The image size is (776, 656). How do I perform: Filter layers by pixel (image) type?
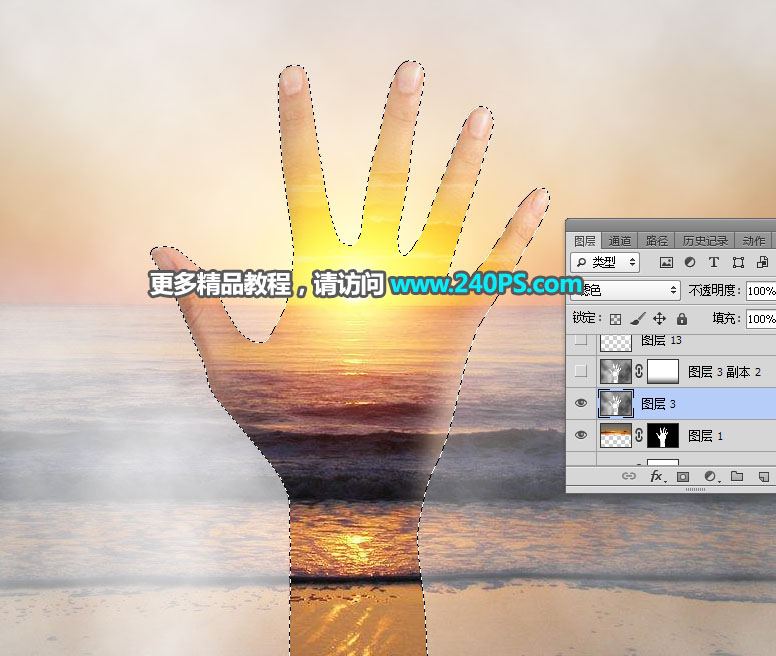point(666,263)
